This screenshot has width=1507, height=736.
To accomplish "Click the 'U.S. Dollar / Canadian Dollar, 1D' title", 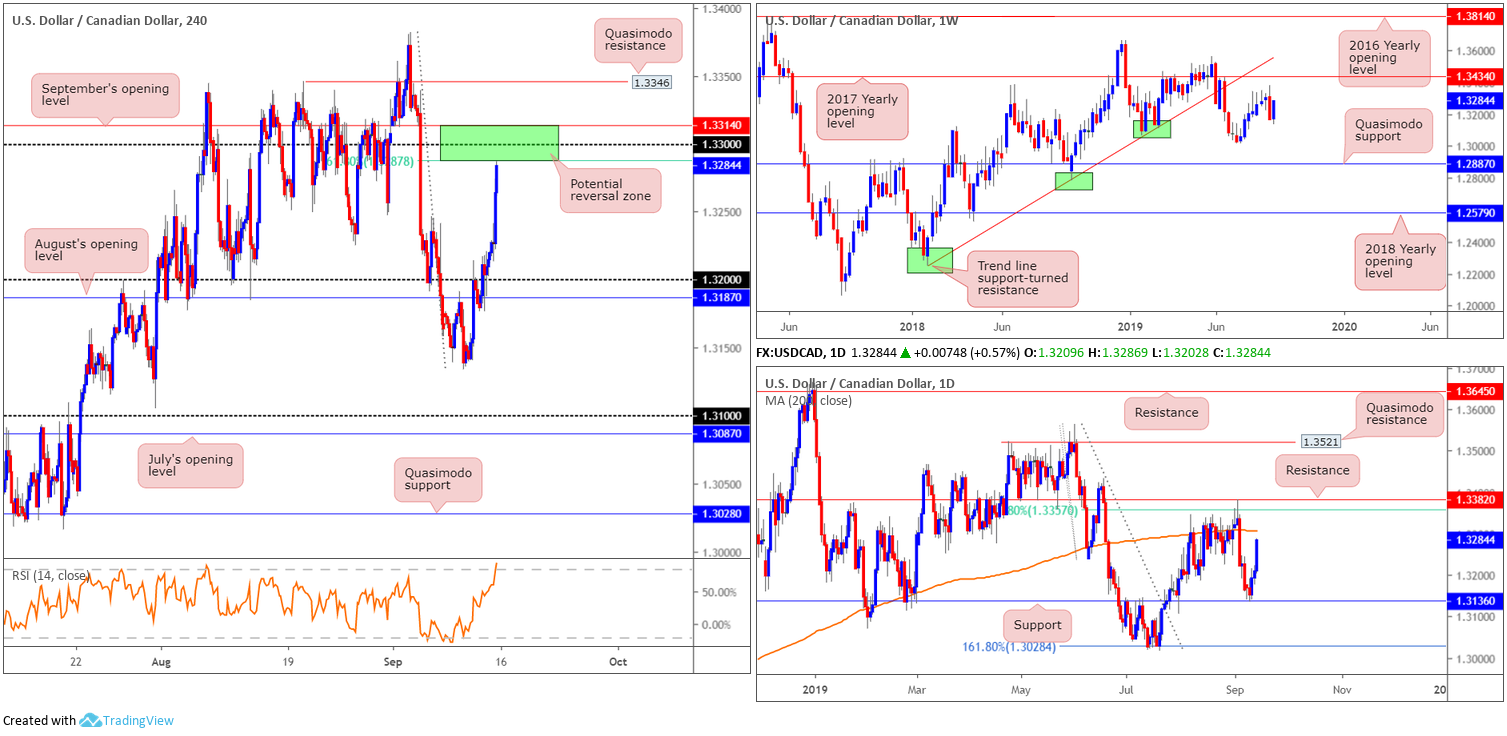I will pyautogui.click(x=862, y=383).
